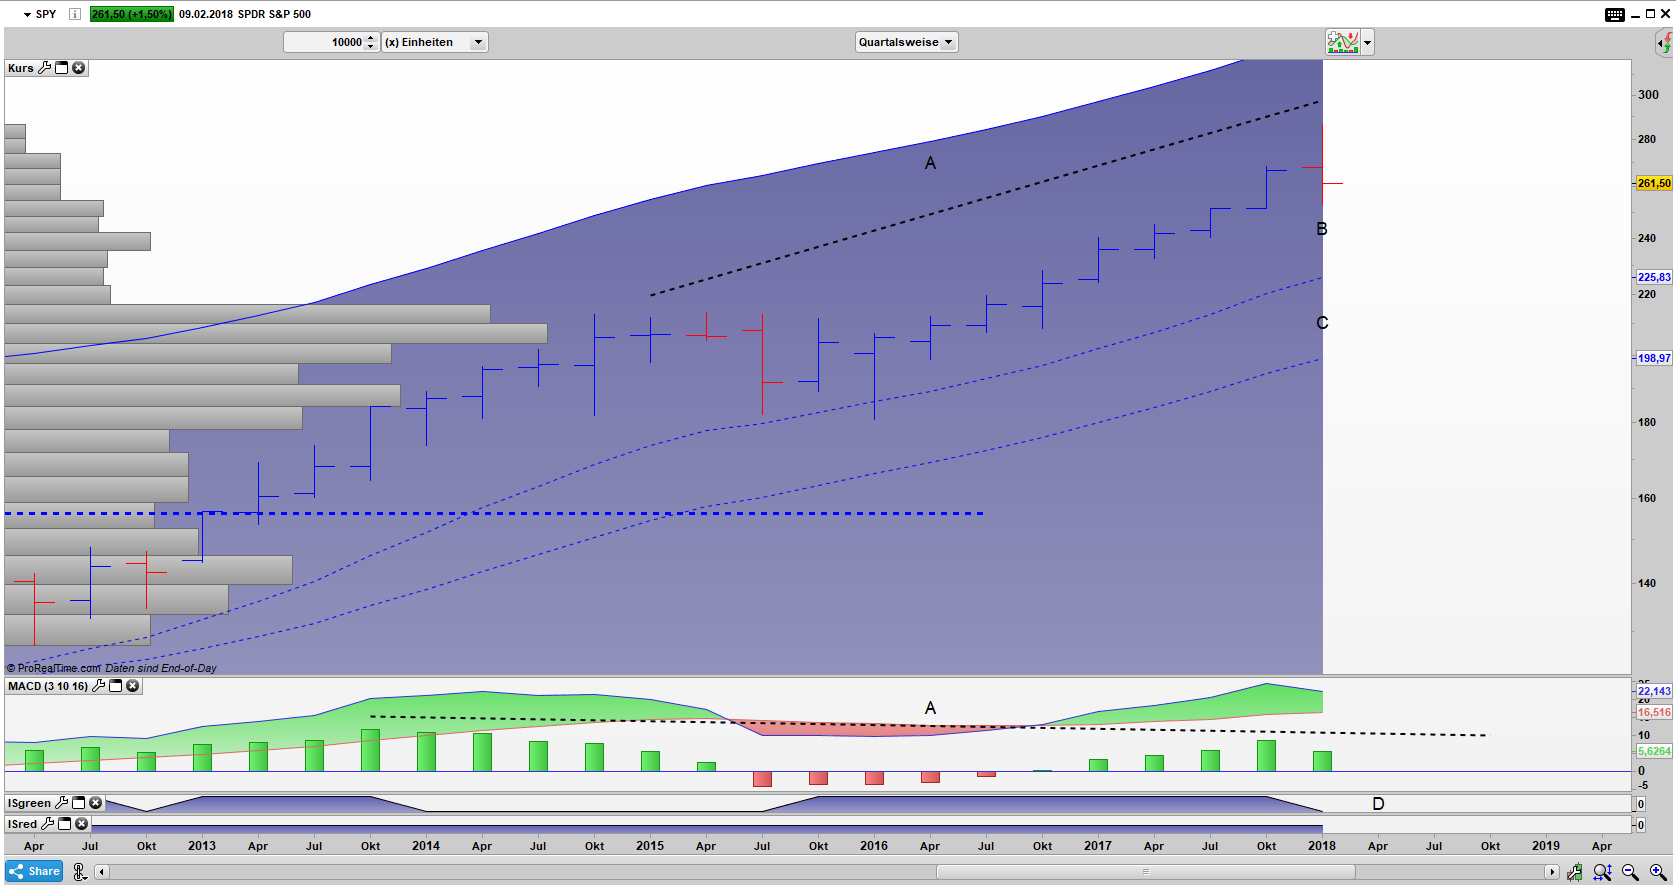Image resolution: width=1676 pixels, height=888 pixels.
Task: Click the 261,50 price change label
Action: 131,14
